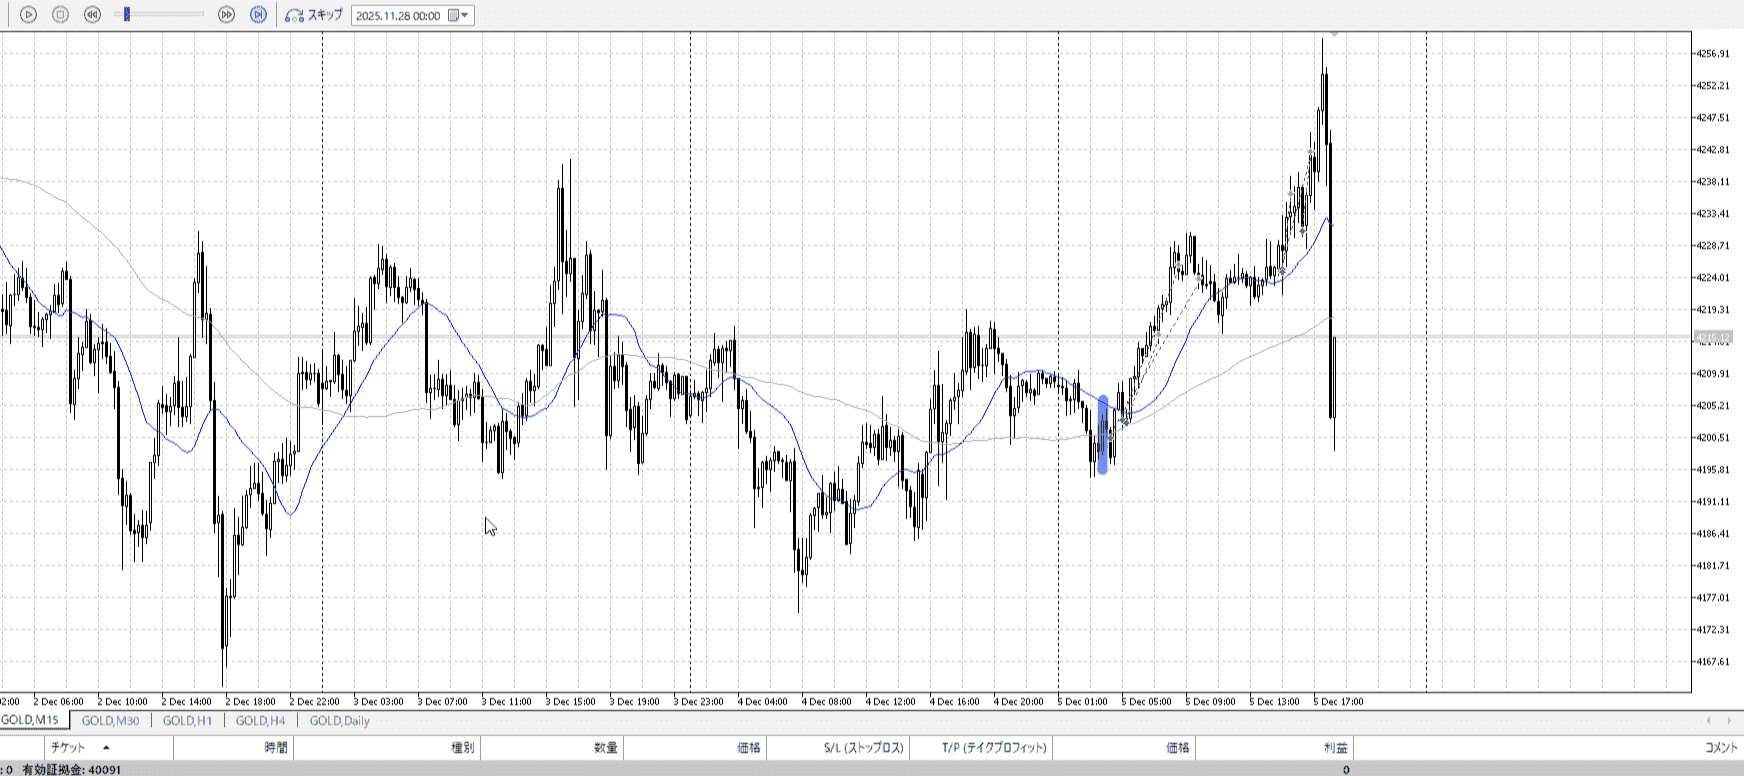Step forward one bar with step icon
The image size is (1744, 776).
click(x=258, y=15)
